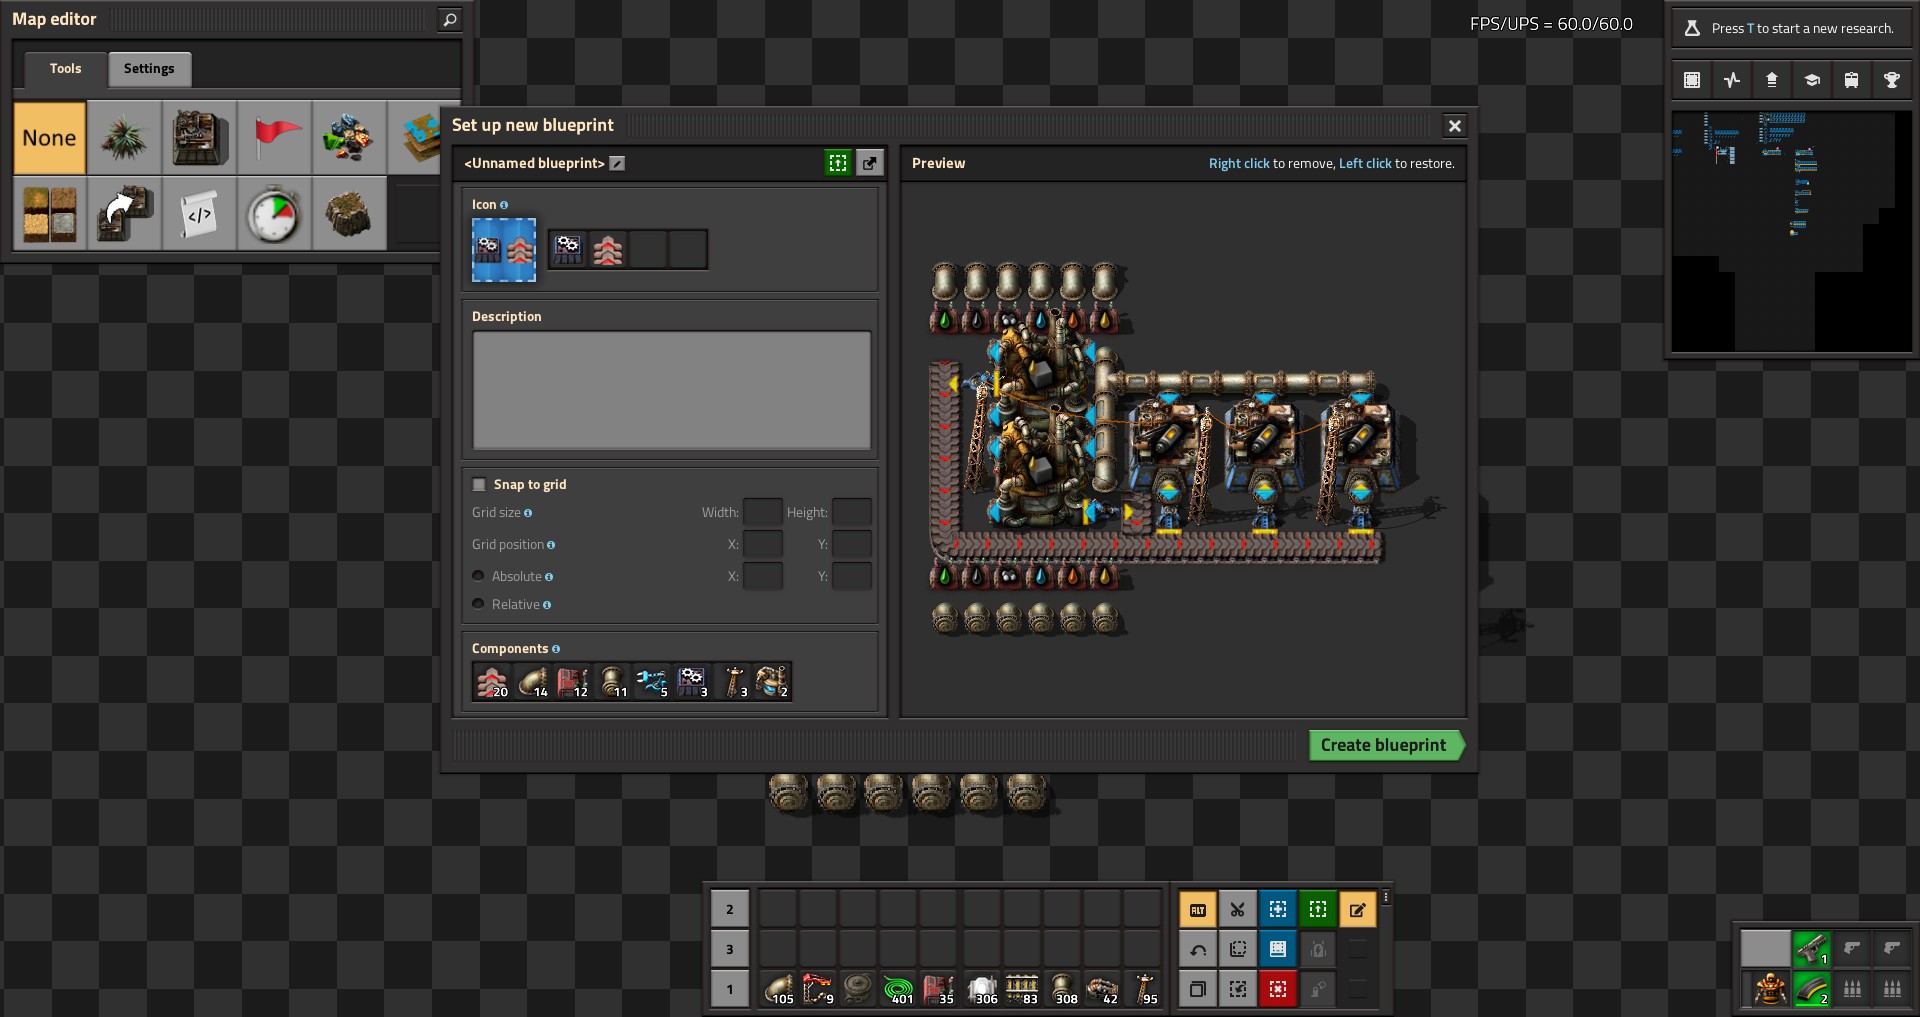Open the stopwatch time tool
The image size is (1920, 1017).
tap(274, 213)
